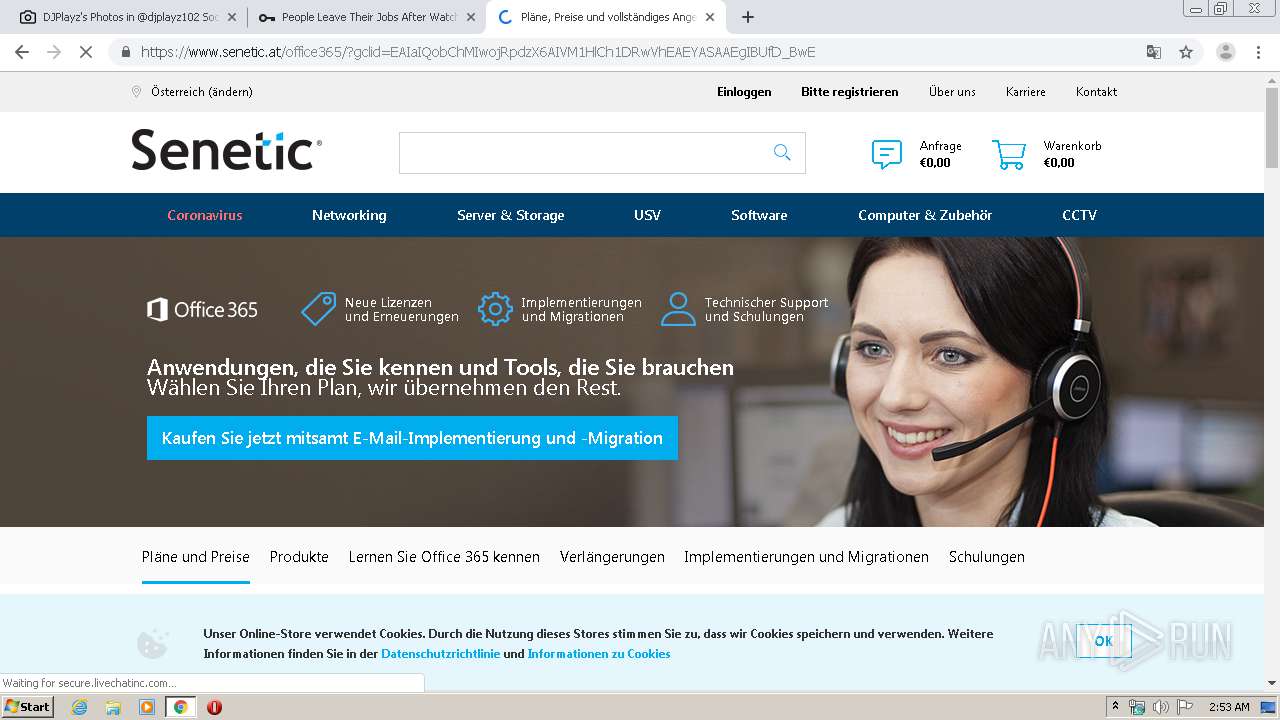Viewport: 1280px width, 720px height.
Task: Open the Software category
Action: (759, 215)
